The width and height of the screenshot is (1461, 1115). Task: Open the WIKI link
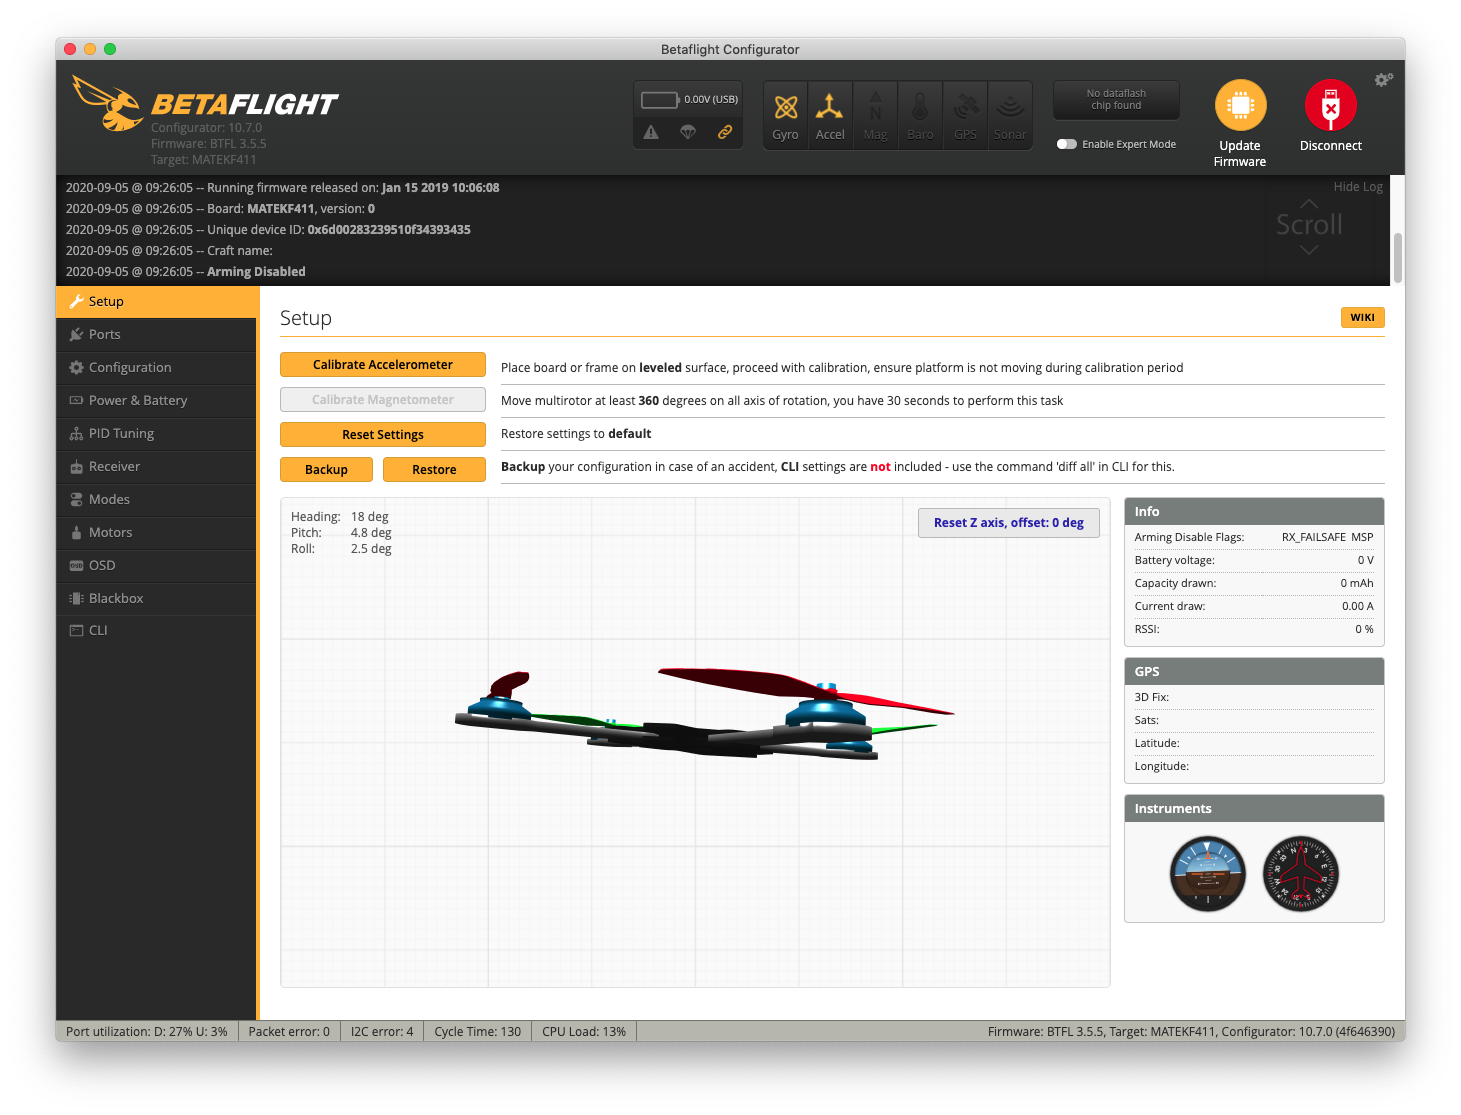pyautogui.click(x=1362, y=317)
